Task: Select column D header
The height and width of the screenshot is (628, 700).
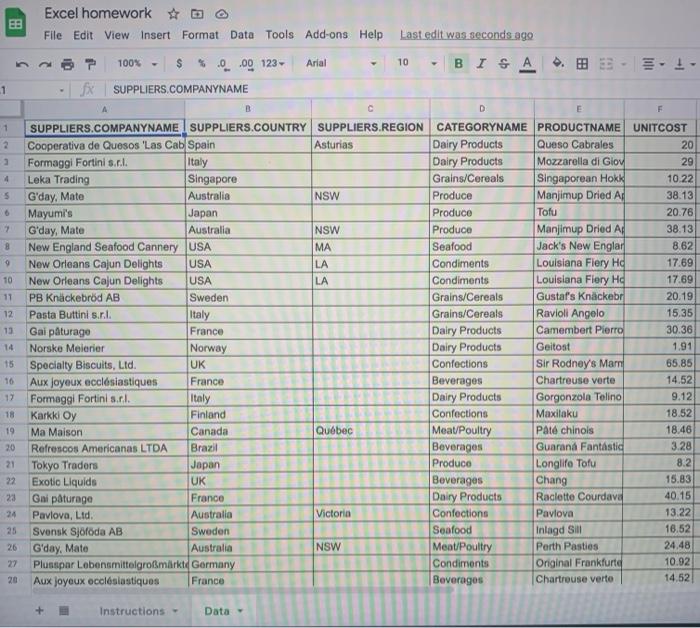Action: (482, 109)
